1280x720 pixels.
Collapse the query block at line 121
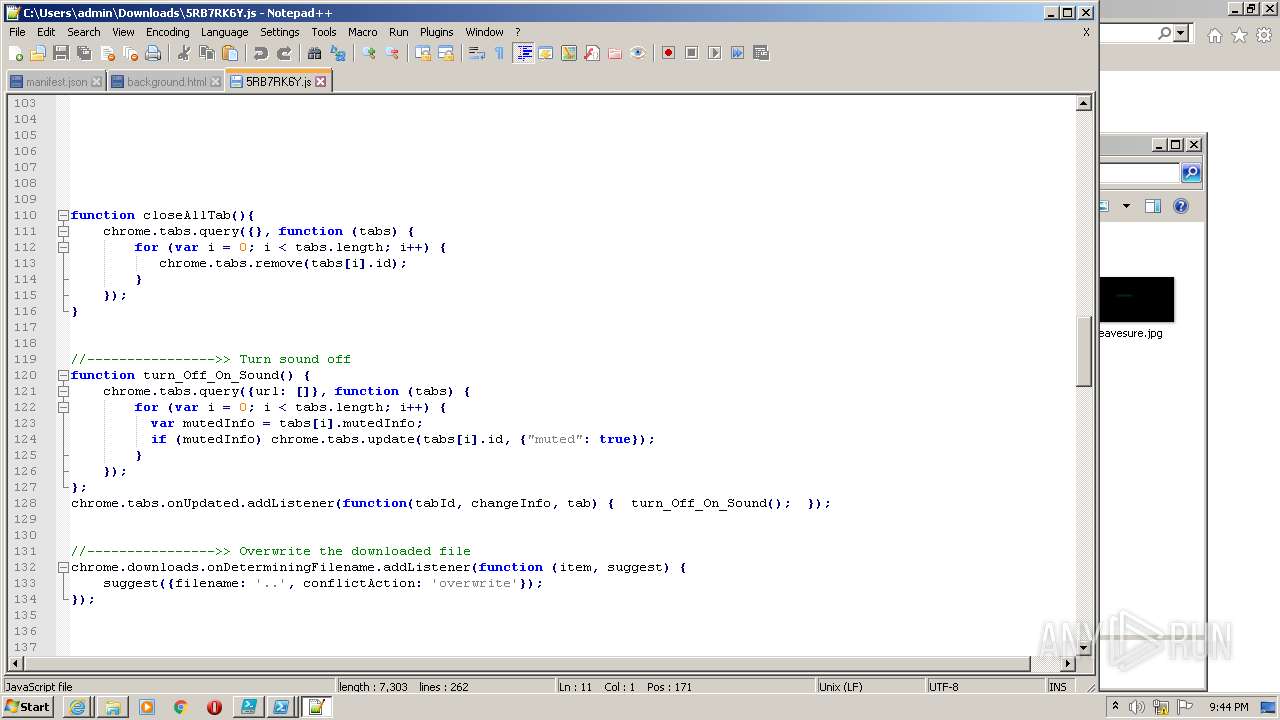(63, 391)
